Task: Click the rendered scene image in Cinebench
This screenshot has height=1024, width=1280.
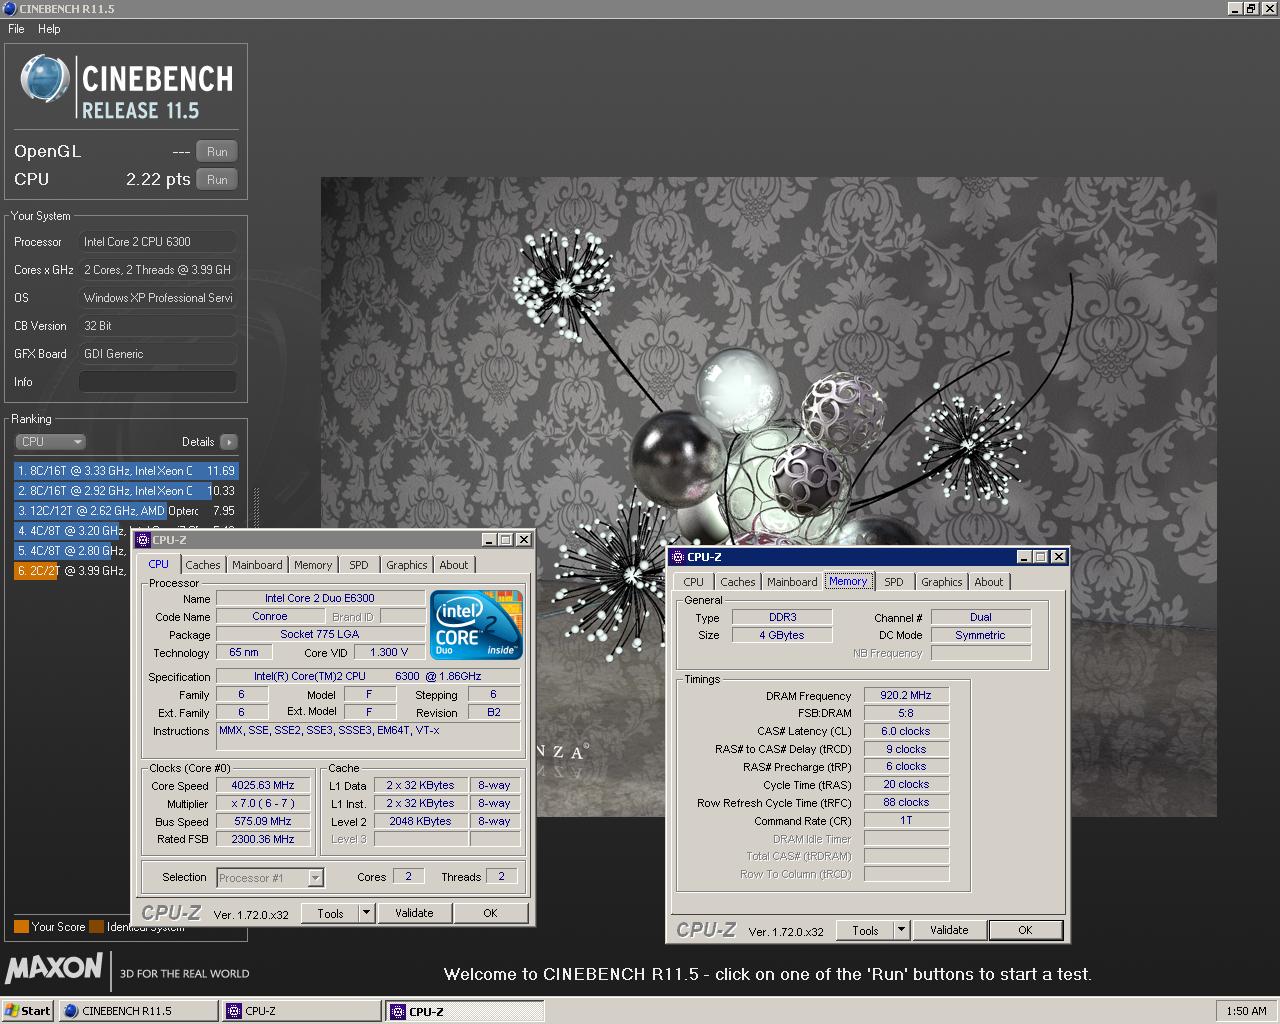Action: pos(768,497)
